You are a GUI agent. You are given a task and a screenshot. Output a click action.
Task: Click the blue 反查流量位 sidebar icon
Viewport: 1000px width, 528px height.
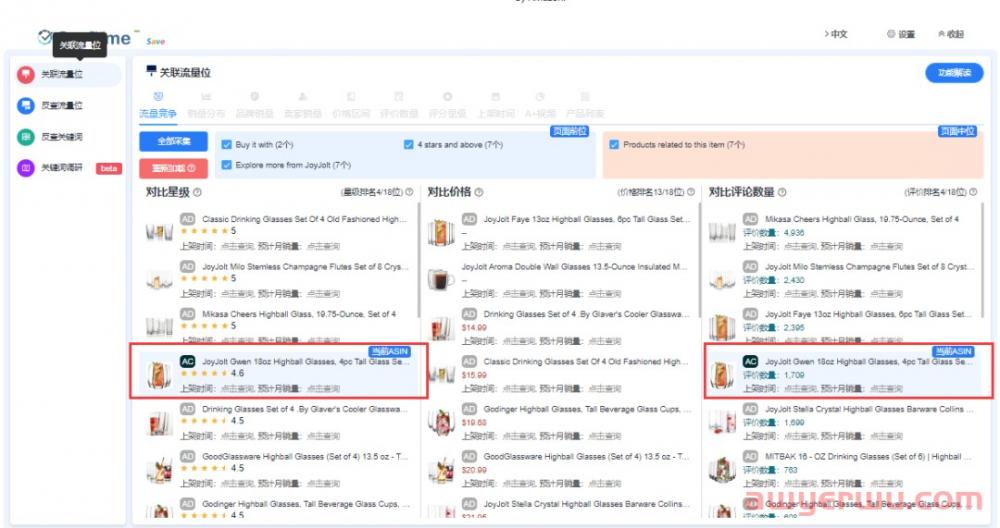26,106
